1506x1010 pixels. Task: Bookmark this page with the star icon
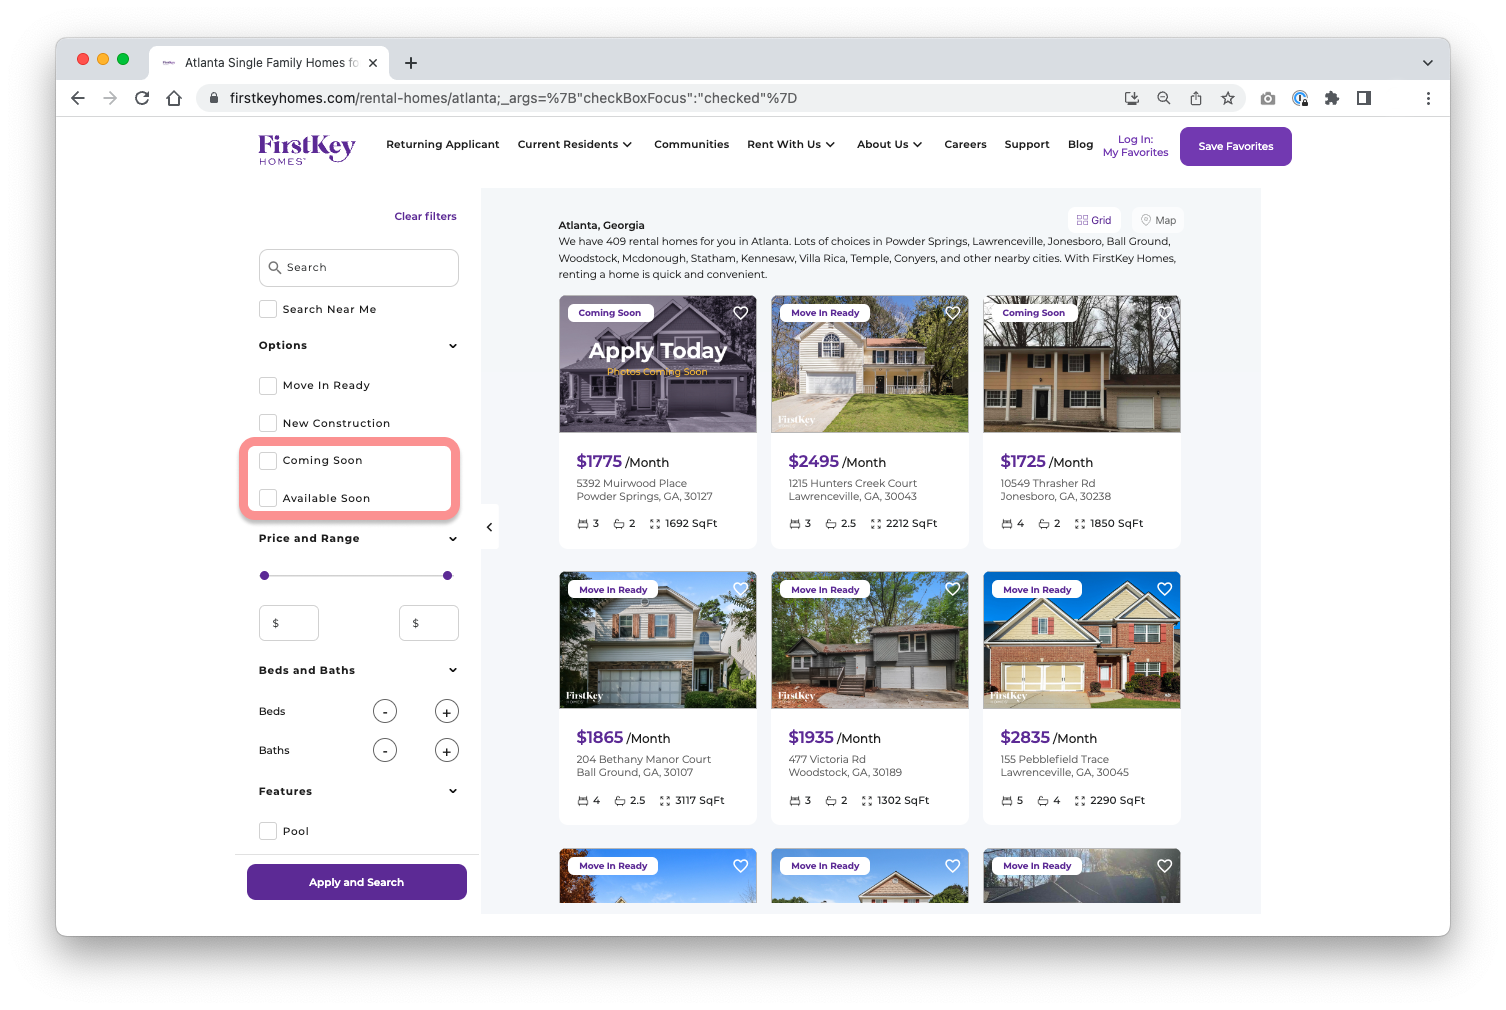(1227, 98)
